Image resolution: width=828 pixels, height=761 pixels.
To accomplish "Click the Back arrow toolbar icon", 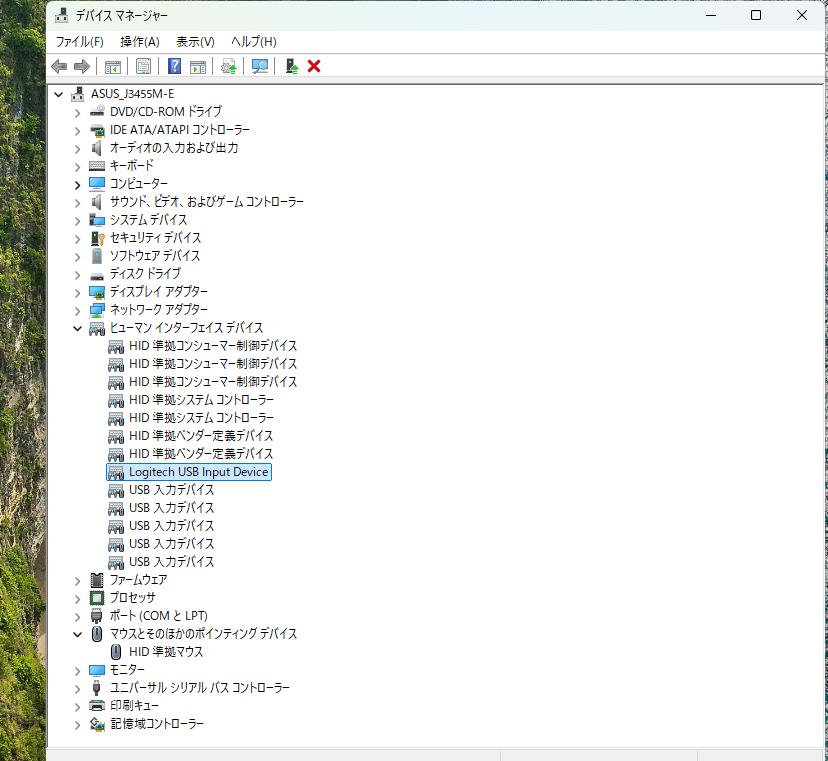I will [x=59, y=67].
